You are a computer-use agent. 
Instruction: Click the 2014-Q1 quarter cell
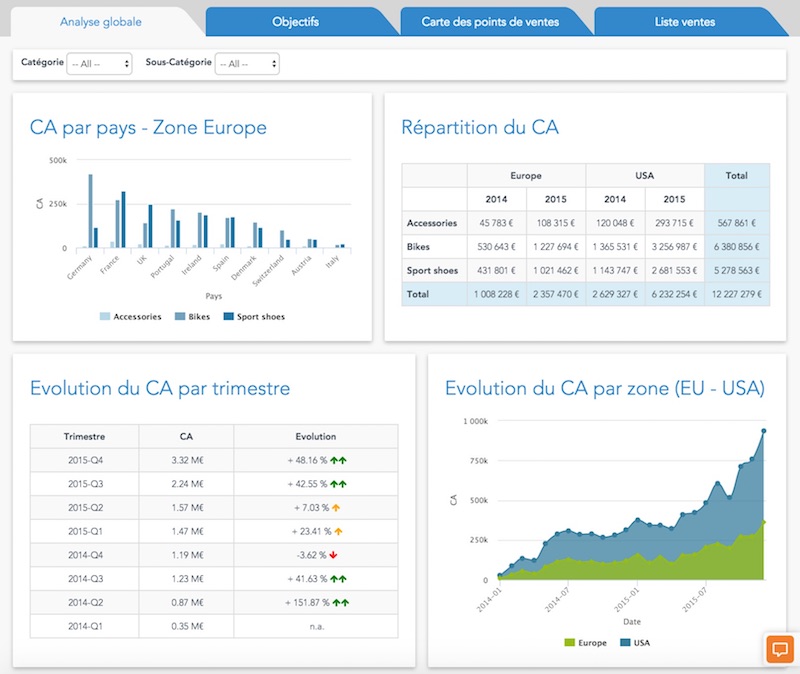click(85, 626)
